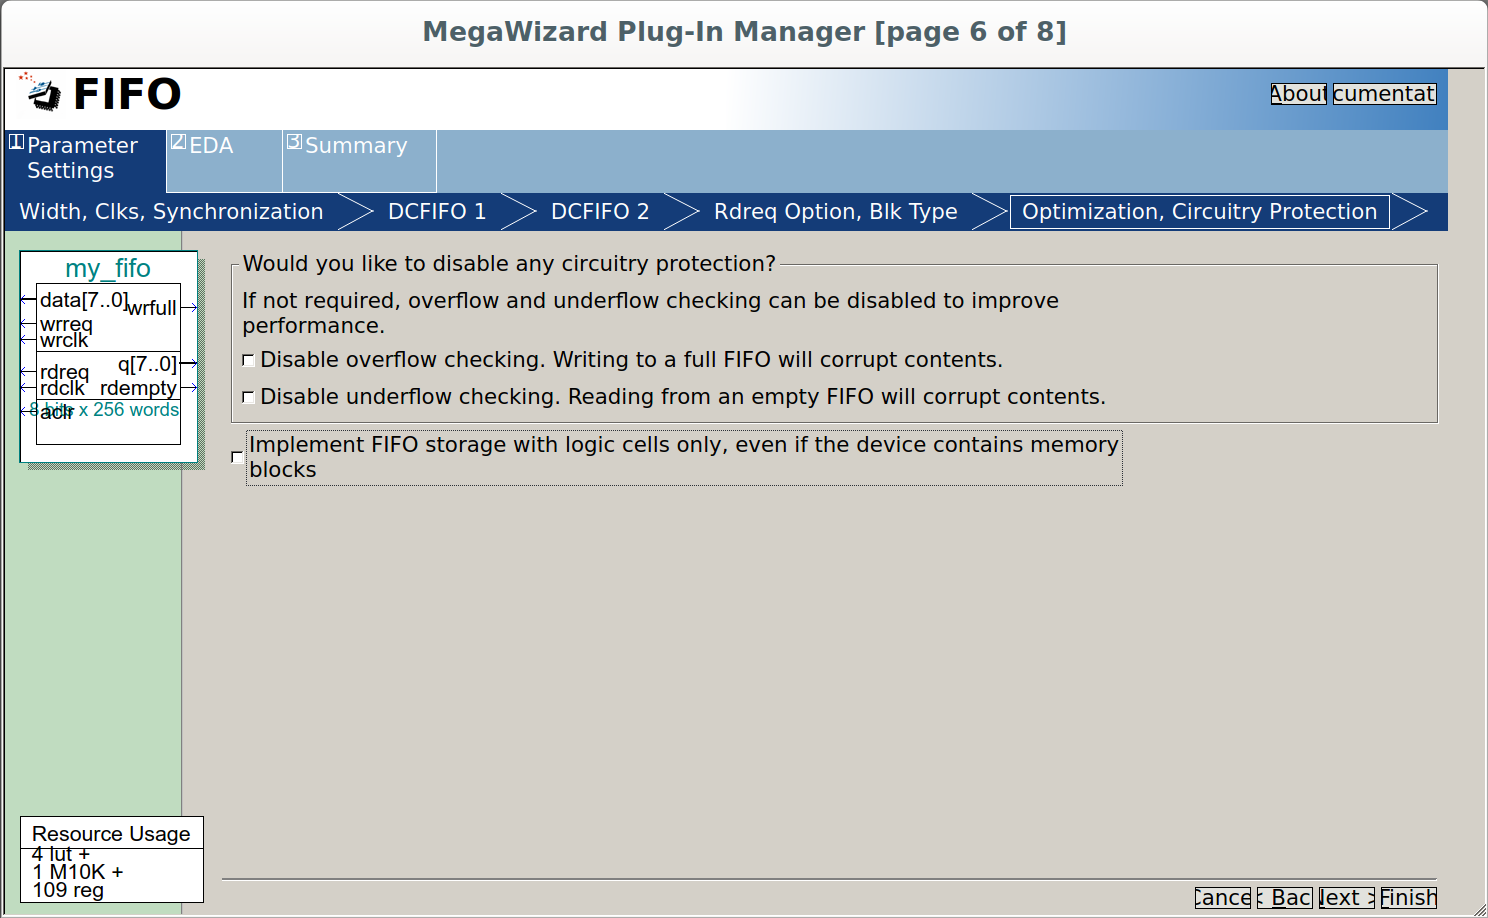Switch to the Summary tab

(x=359, y=160)
